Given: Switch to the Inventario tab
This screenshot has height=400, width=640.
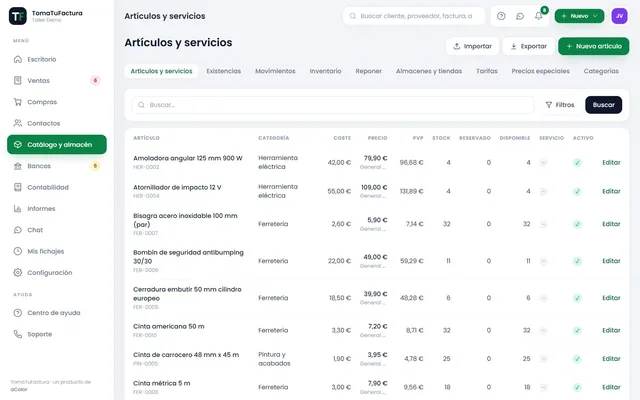Looking at the screenshot, I should pos(325,71).
